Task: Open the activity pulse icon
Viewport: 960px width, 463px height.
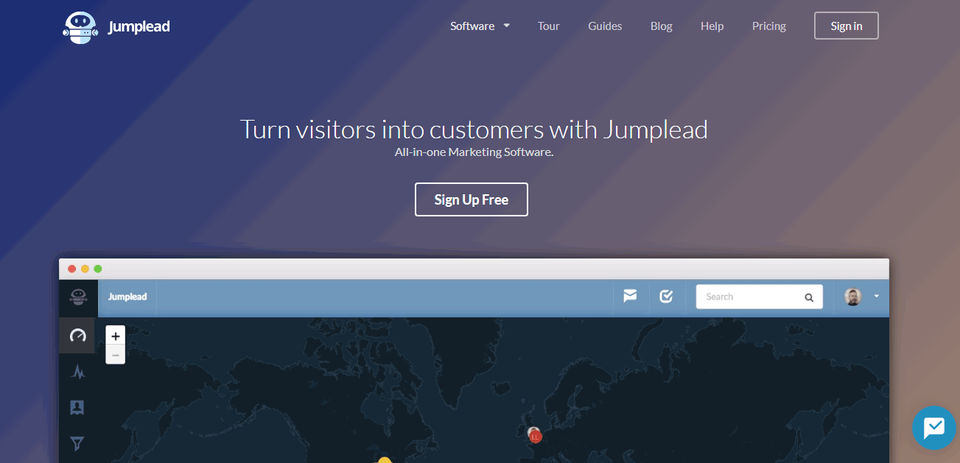Action: 77,371
